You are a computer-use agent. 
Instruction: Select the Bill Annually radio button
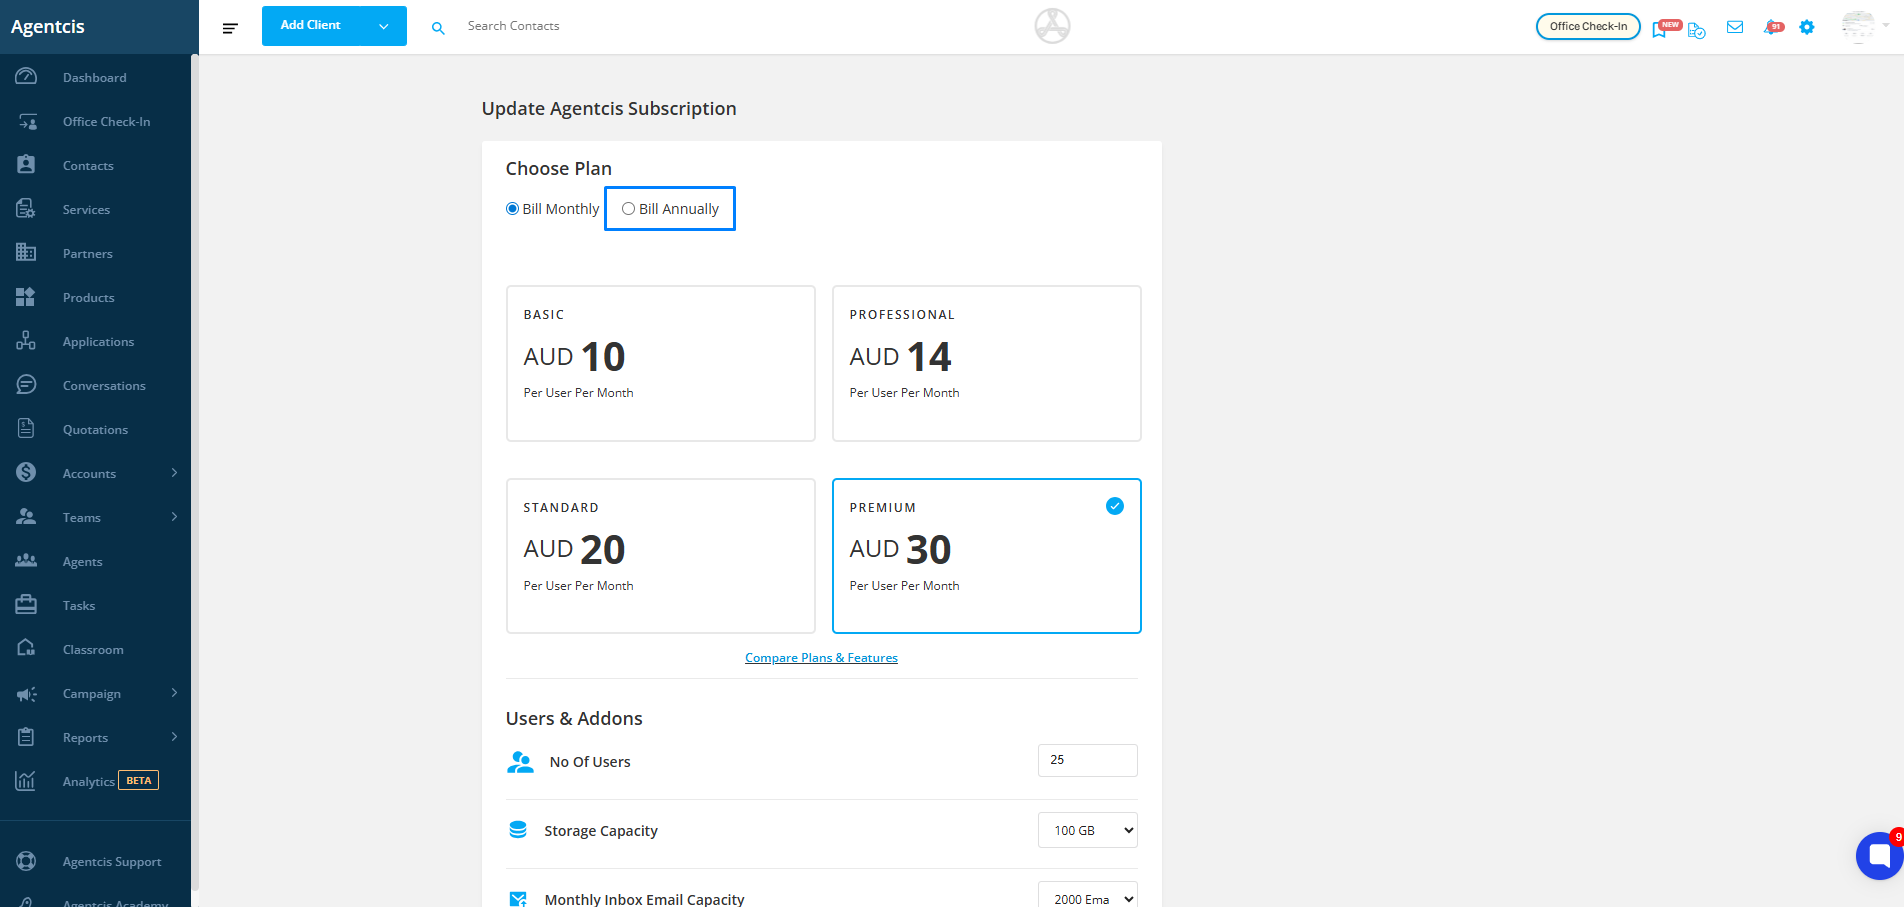coord(628,209)
